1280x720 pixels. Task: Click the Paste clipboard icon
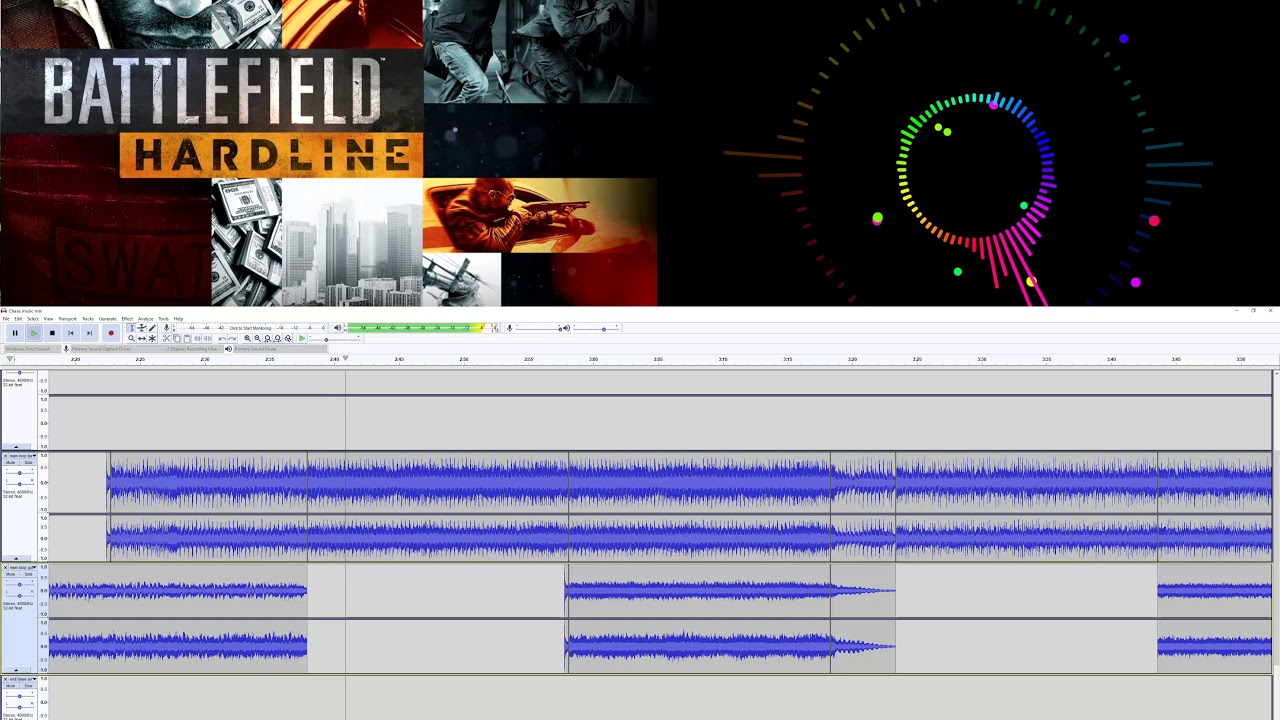coord(187,339)
